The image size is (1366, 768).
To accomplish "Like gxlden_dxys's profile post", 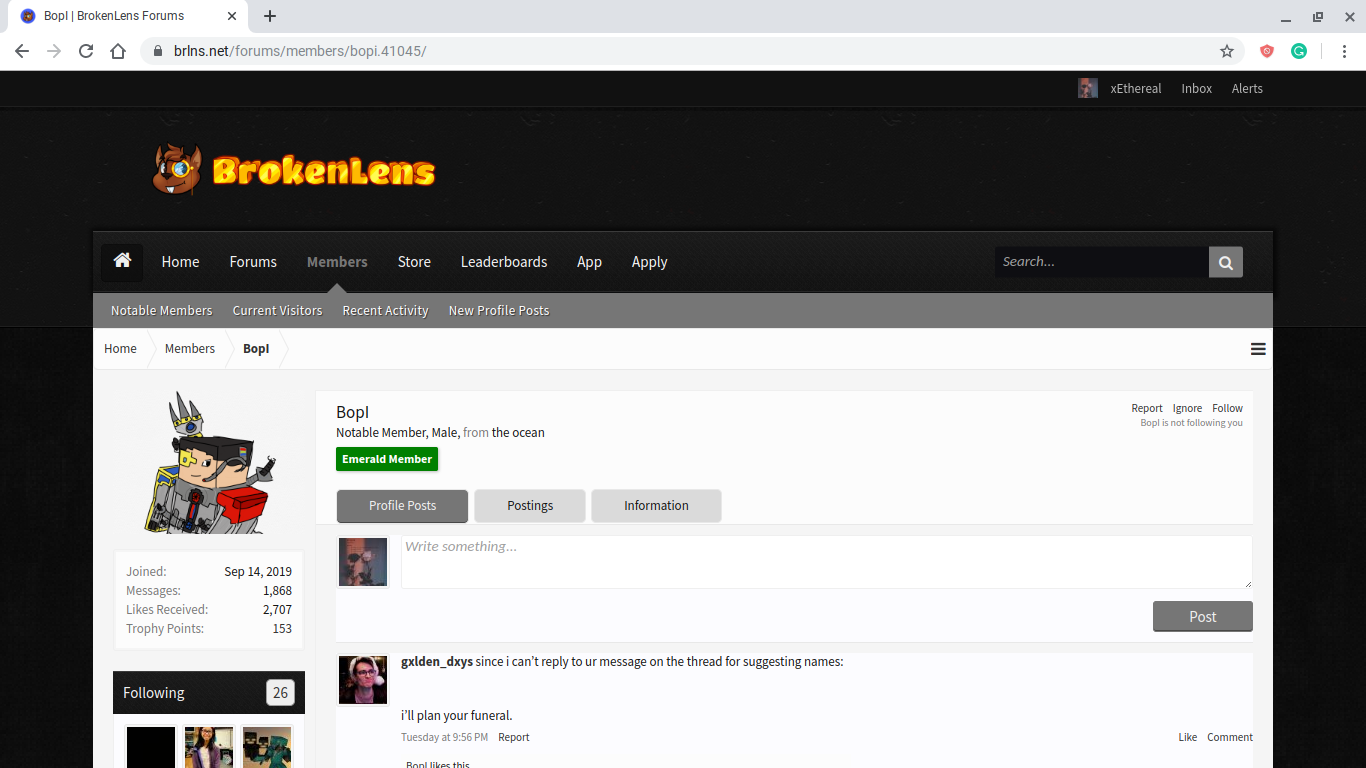I will coord(1187,737).
